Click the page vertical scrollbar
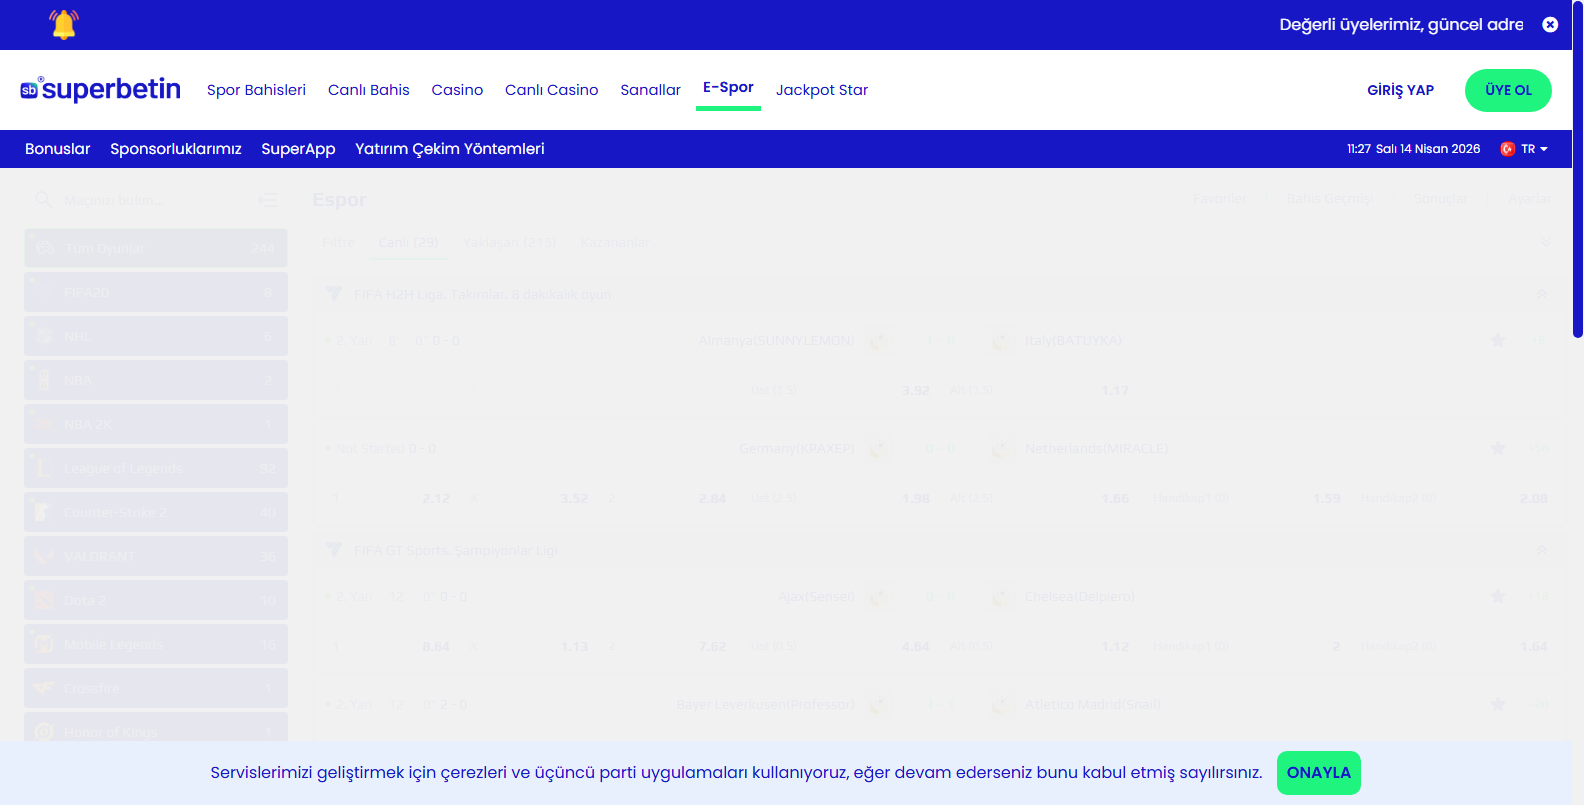 coord(1578,170)
